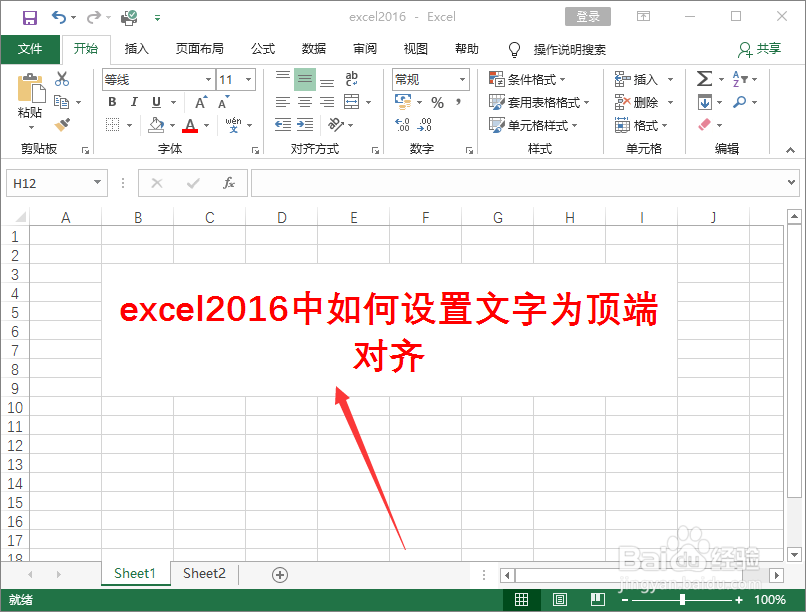Screen dimensions: 806x612
Task: Expand the Name Box dropdown arrow
Action: (97, 182)
